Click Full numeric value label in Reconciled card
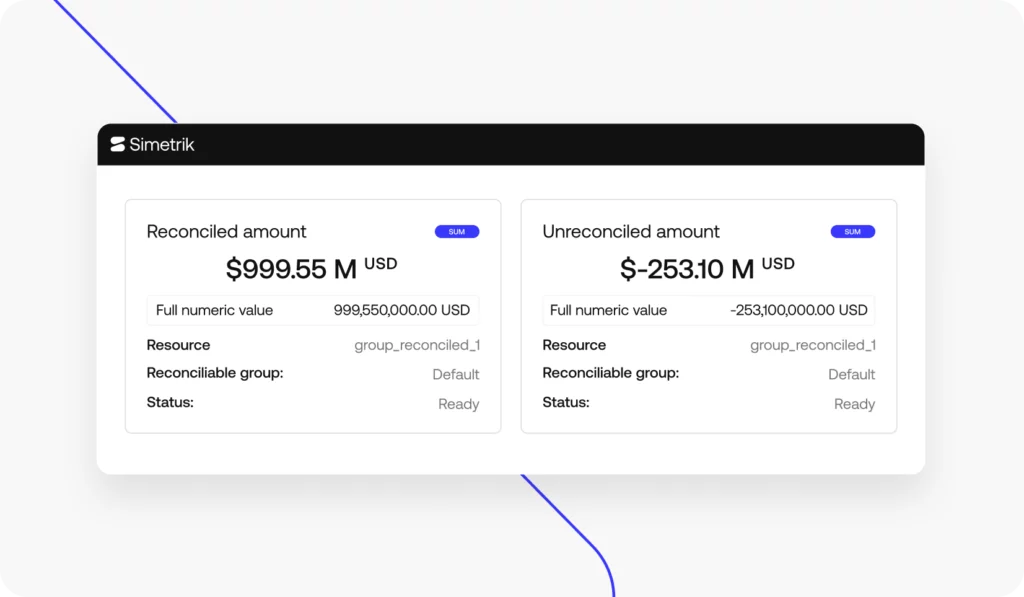Viewport: 1024px width, 597px height. pos(214,310)
